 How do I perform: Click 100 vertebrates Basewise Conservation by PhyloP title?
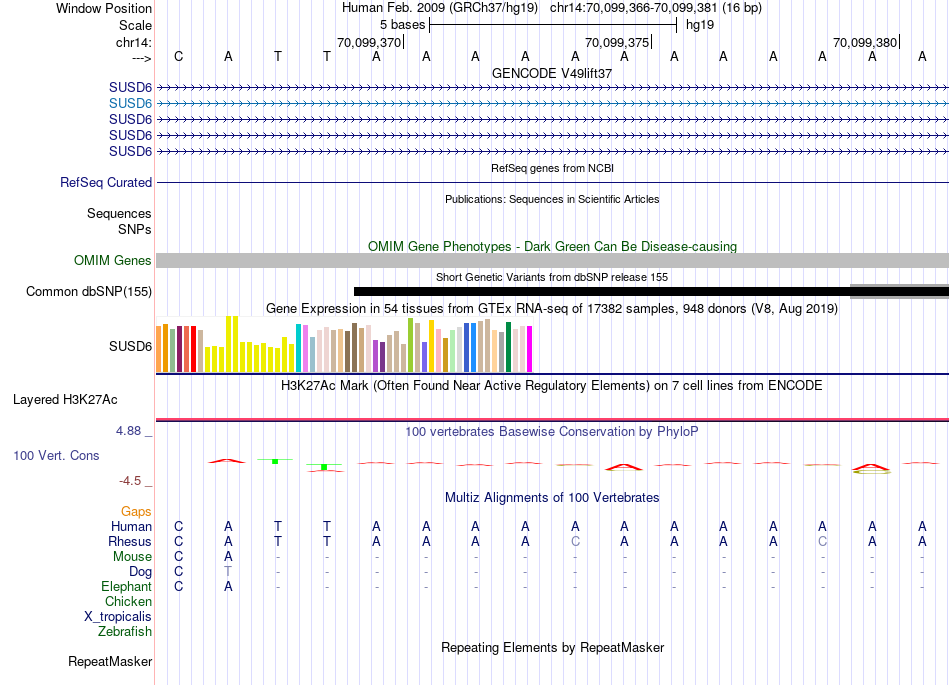[x=552, y=431]
